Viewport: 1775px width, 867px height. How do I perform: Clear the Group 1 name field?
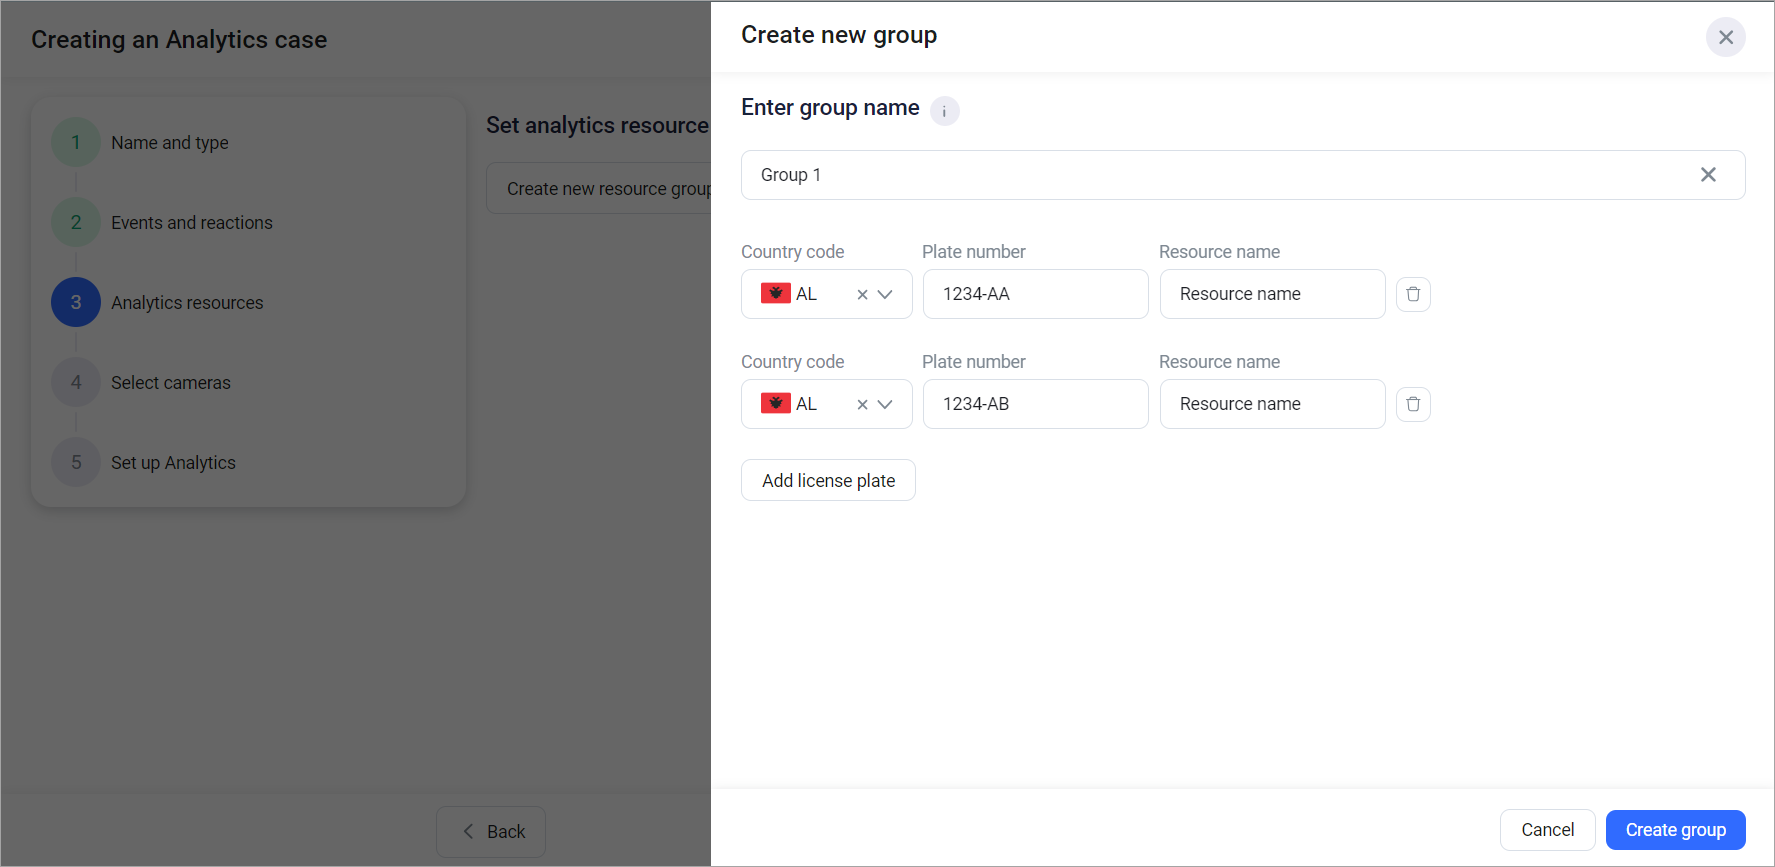pos(1707,175)
